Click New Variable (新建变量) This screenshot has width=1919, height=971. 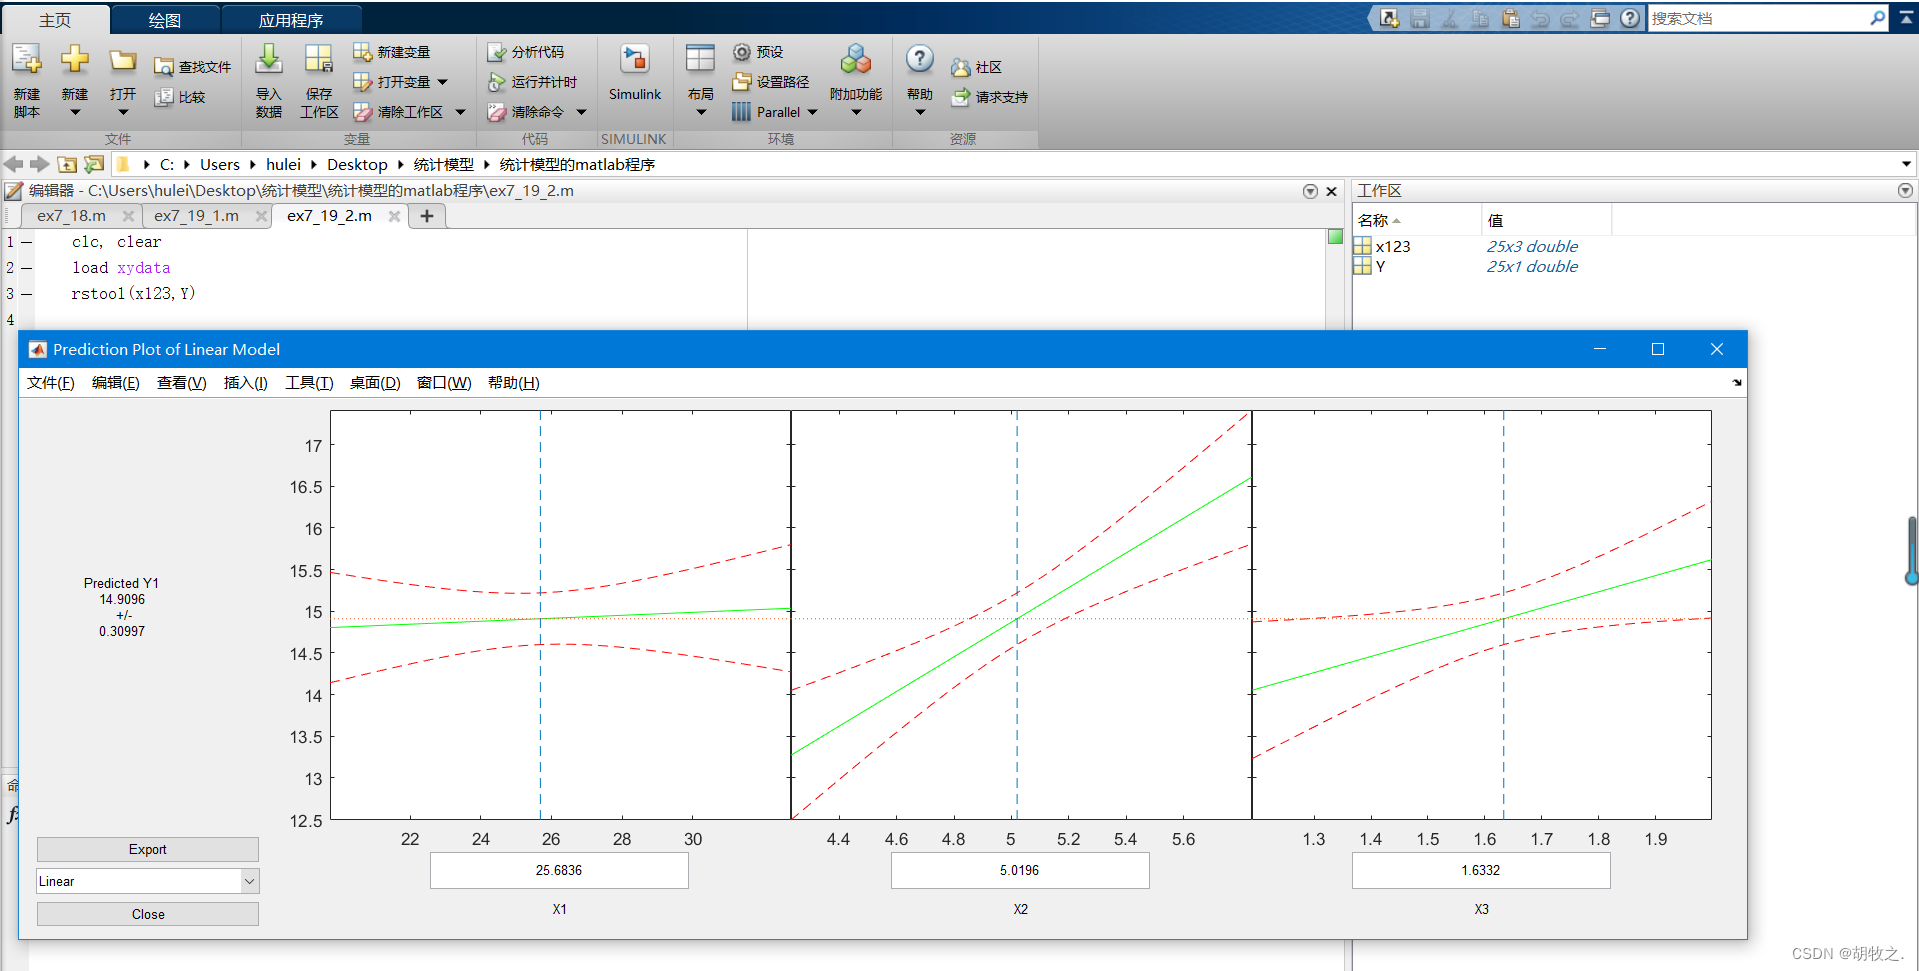[x=392, y=52]
